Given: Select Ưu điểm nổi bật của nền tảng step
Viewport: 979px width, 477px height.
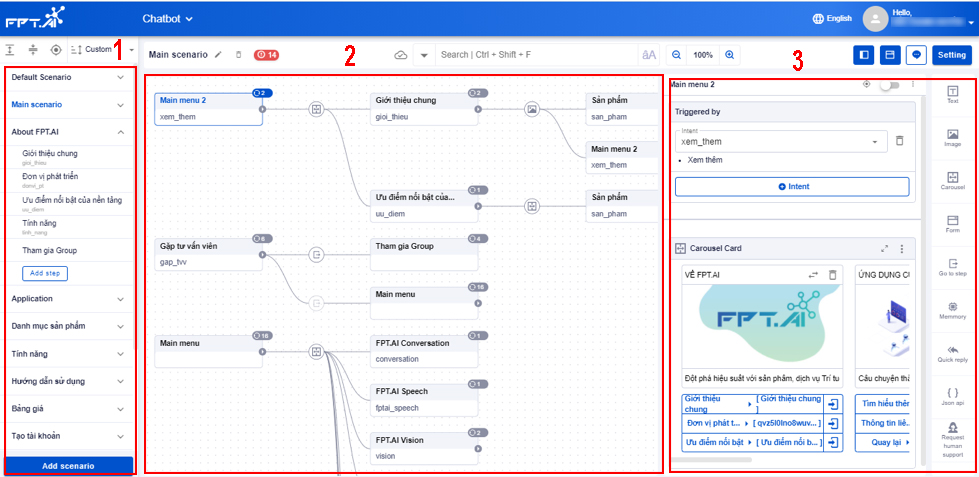Looking at the screenshot, I should pyautogui.click(x=70, y=204).
